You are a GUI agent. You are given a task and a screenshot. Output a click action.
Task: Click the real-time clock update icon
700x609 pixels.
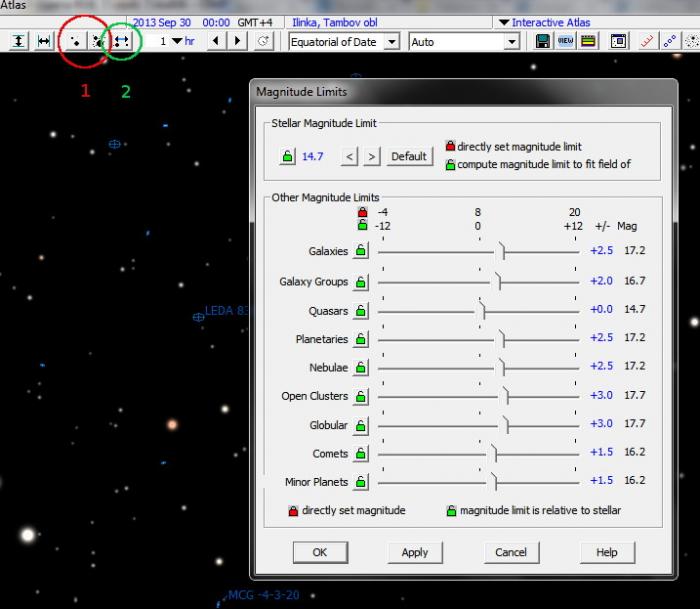pyautogui.click(x=263, y=42)
